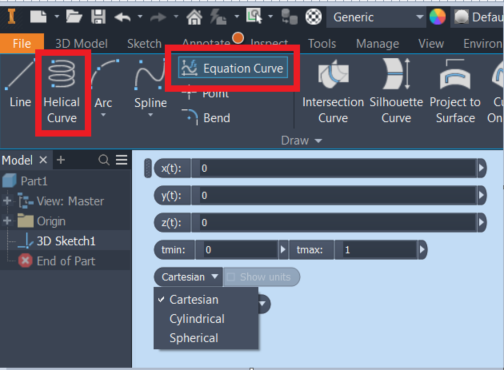The image size is (504, 370).
Task: Open the File tab
Action: [x=22, y=44]
